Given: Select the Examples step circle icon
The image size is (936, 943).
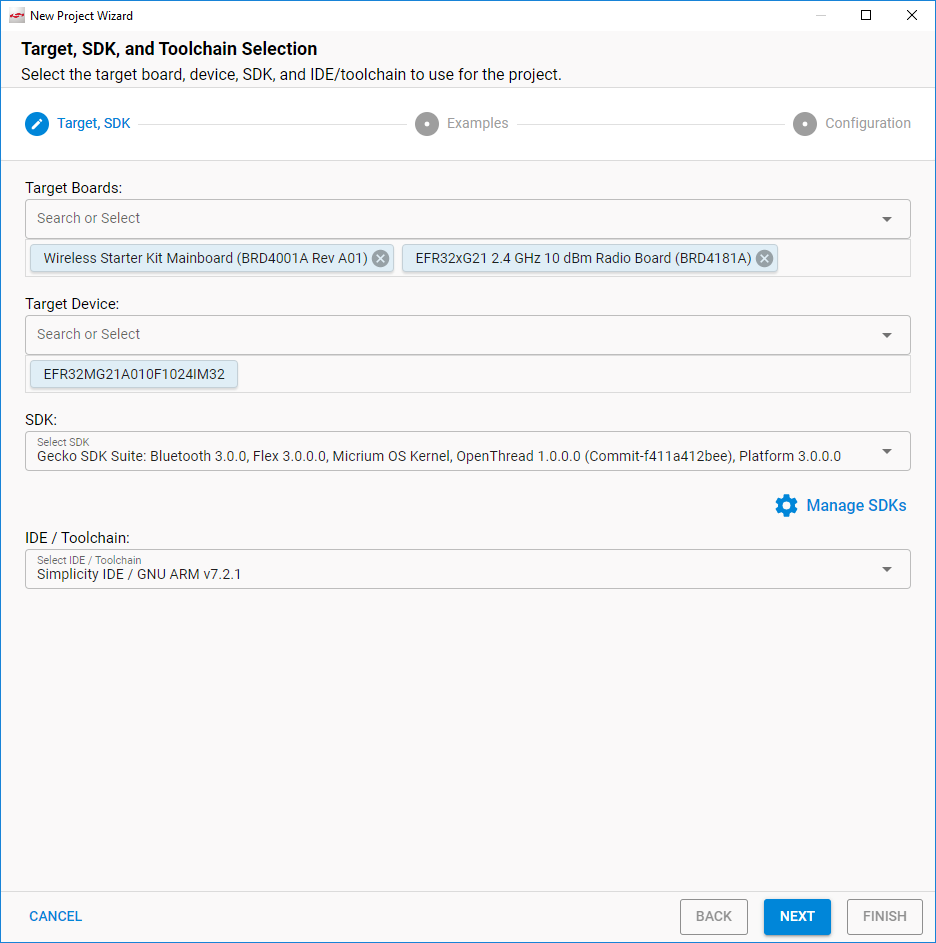Looking at the screenshot, I should pyautogui.click(x=427, y=123).
